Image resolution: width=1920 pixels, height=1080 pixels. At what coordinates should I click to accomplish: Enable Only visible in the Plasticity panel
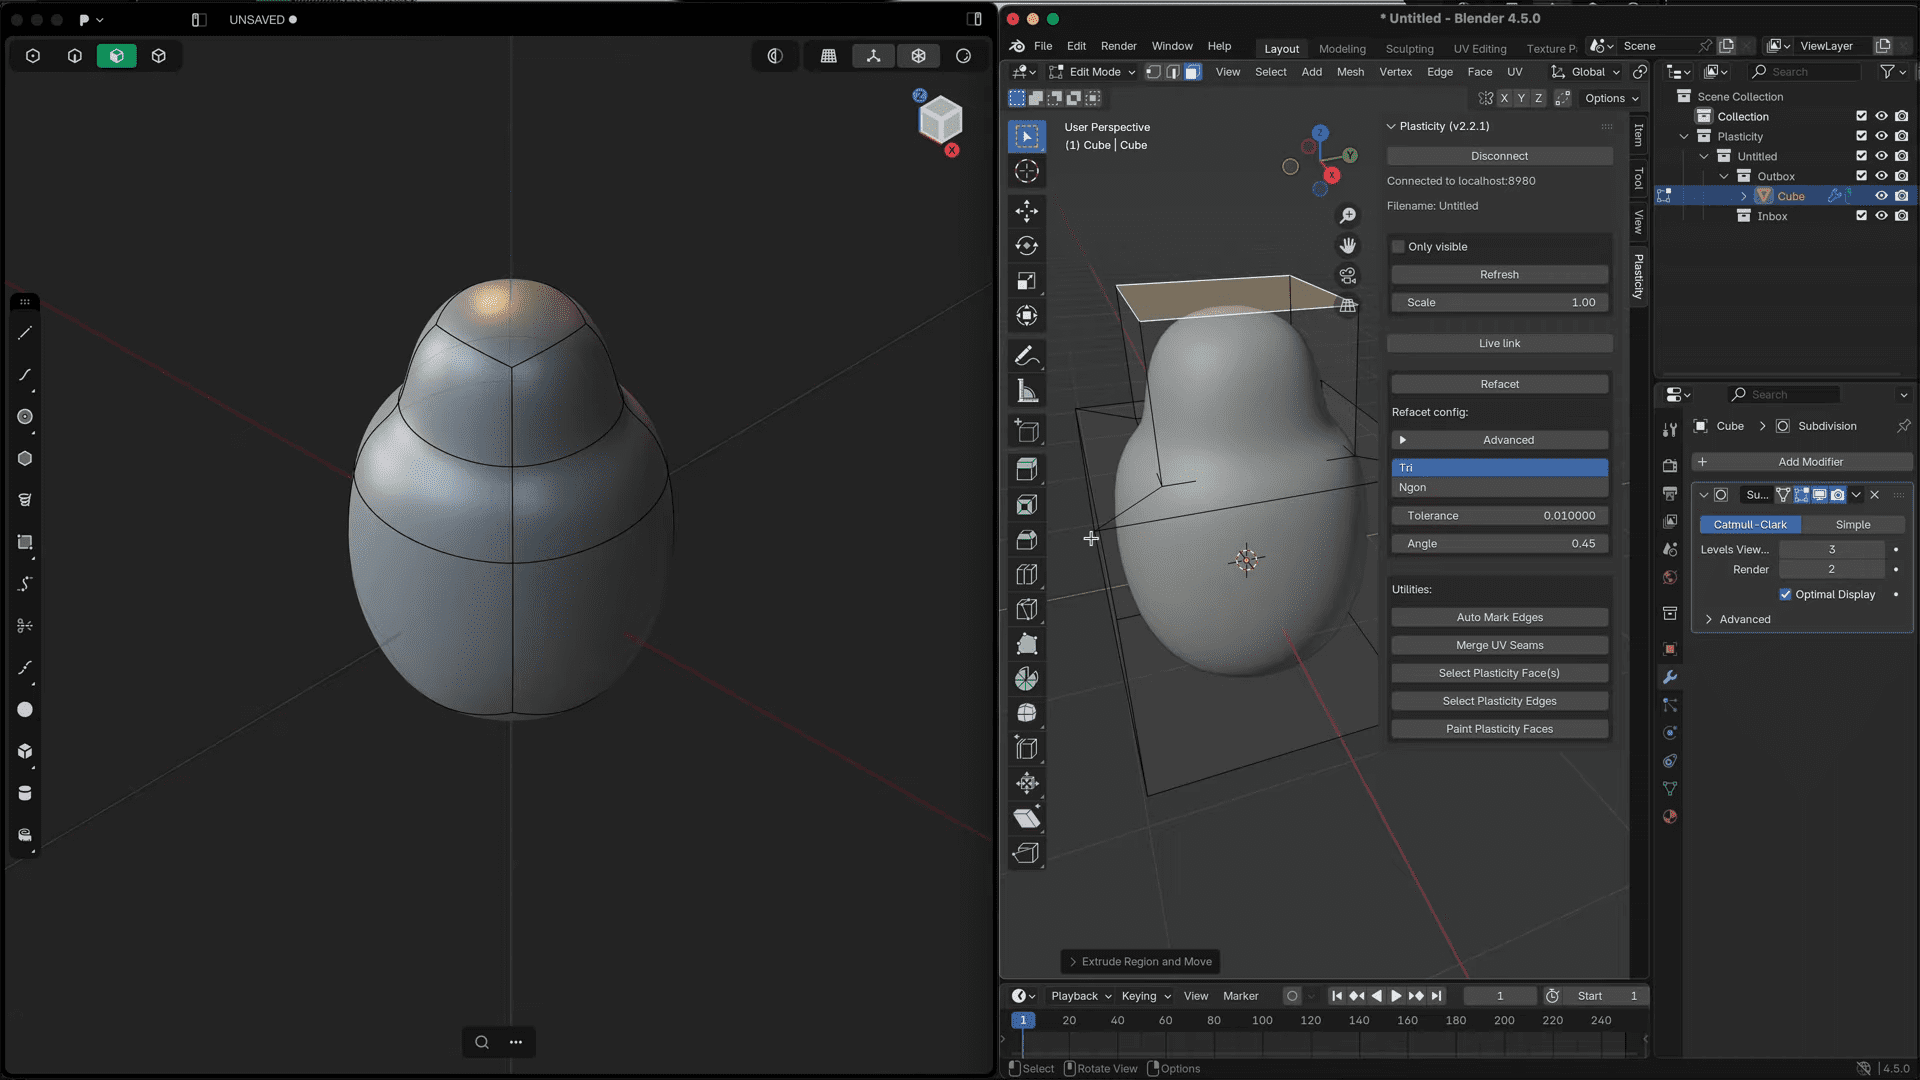click(1398, 247)
